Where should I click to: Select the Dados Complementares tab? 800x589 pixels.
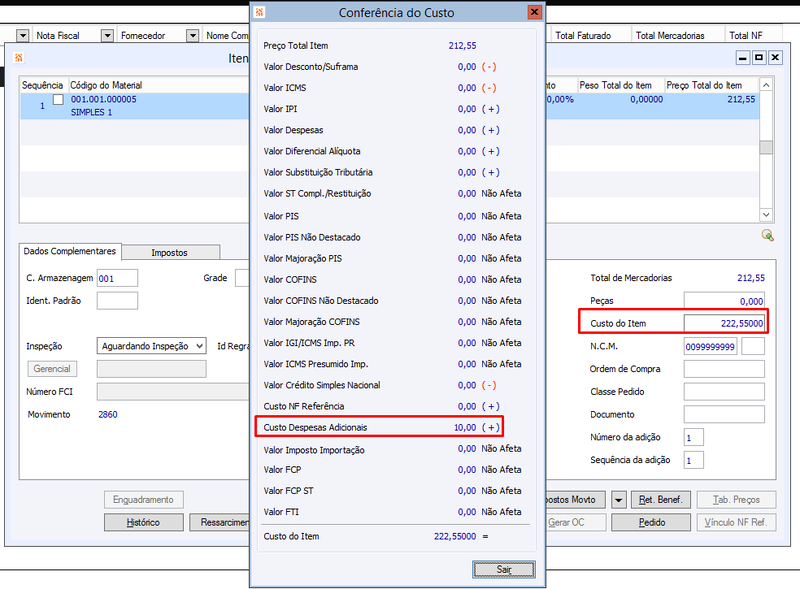[70, 251]
